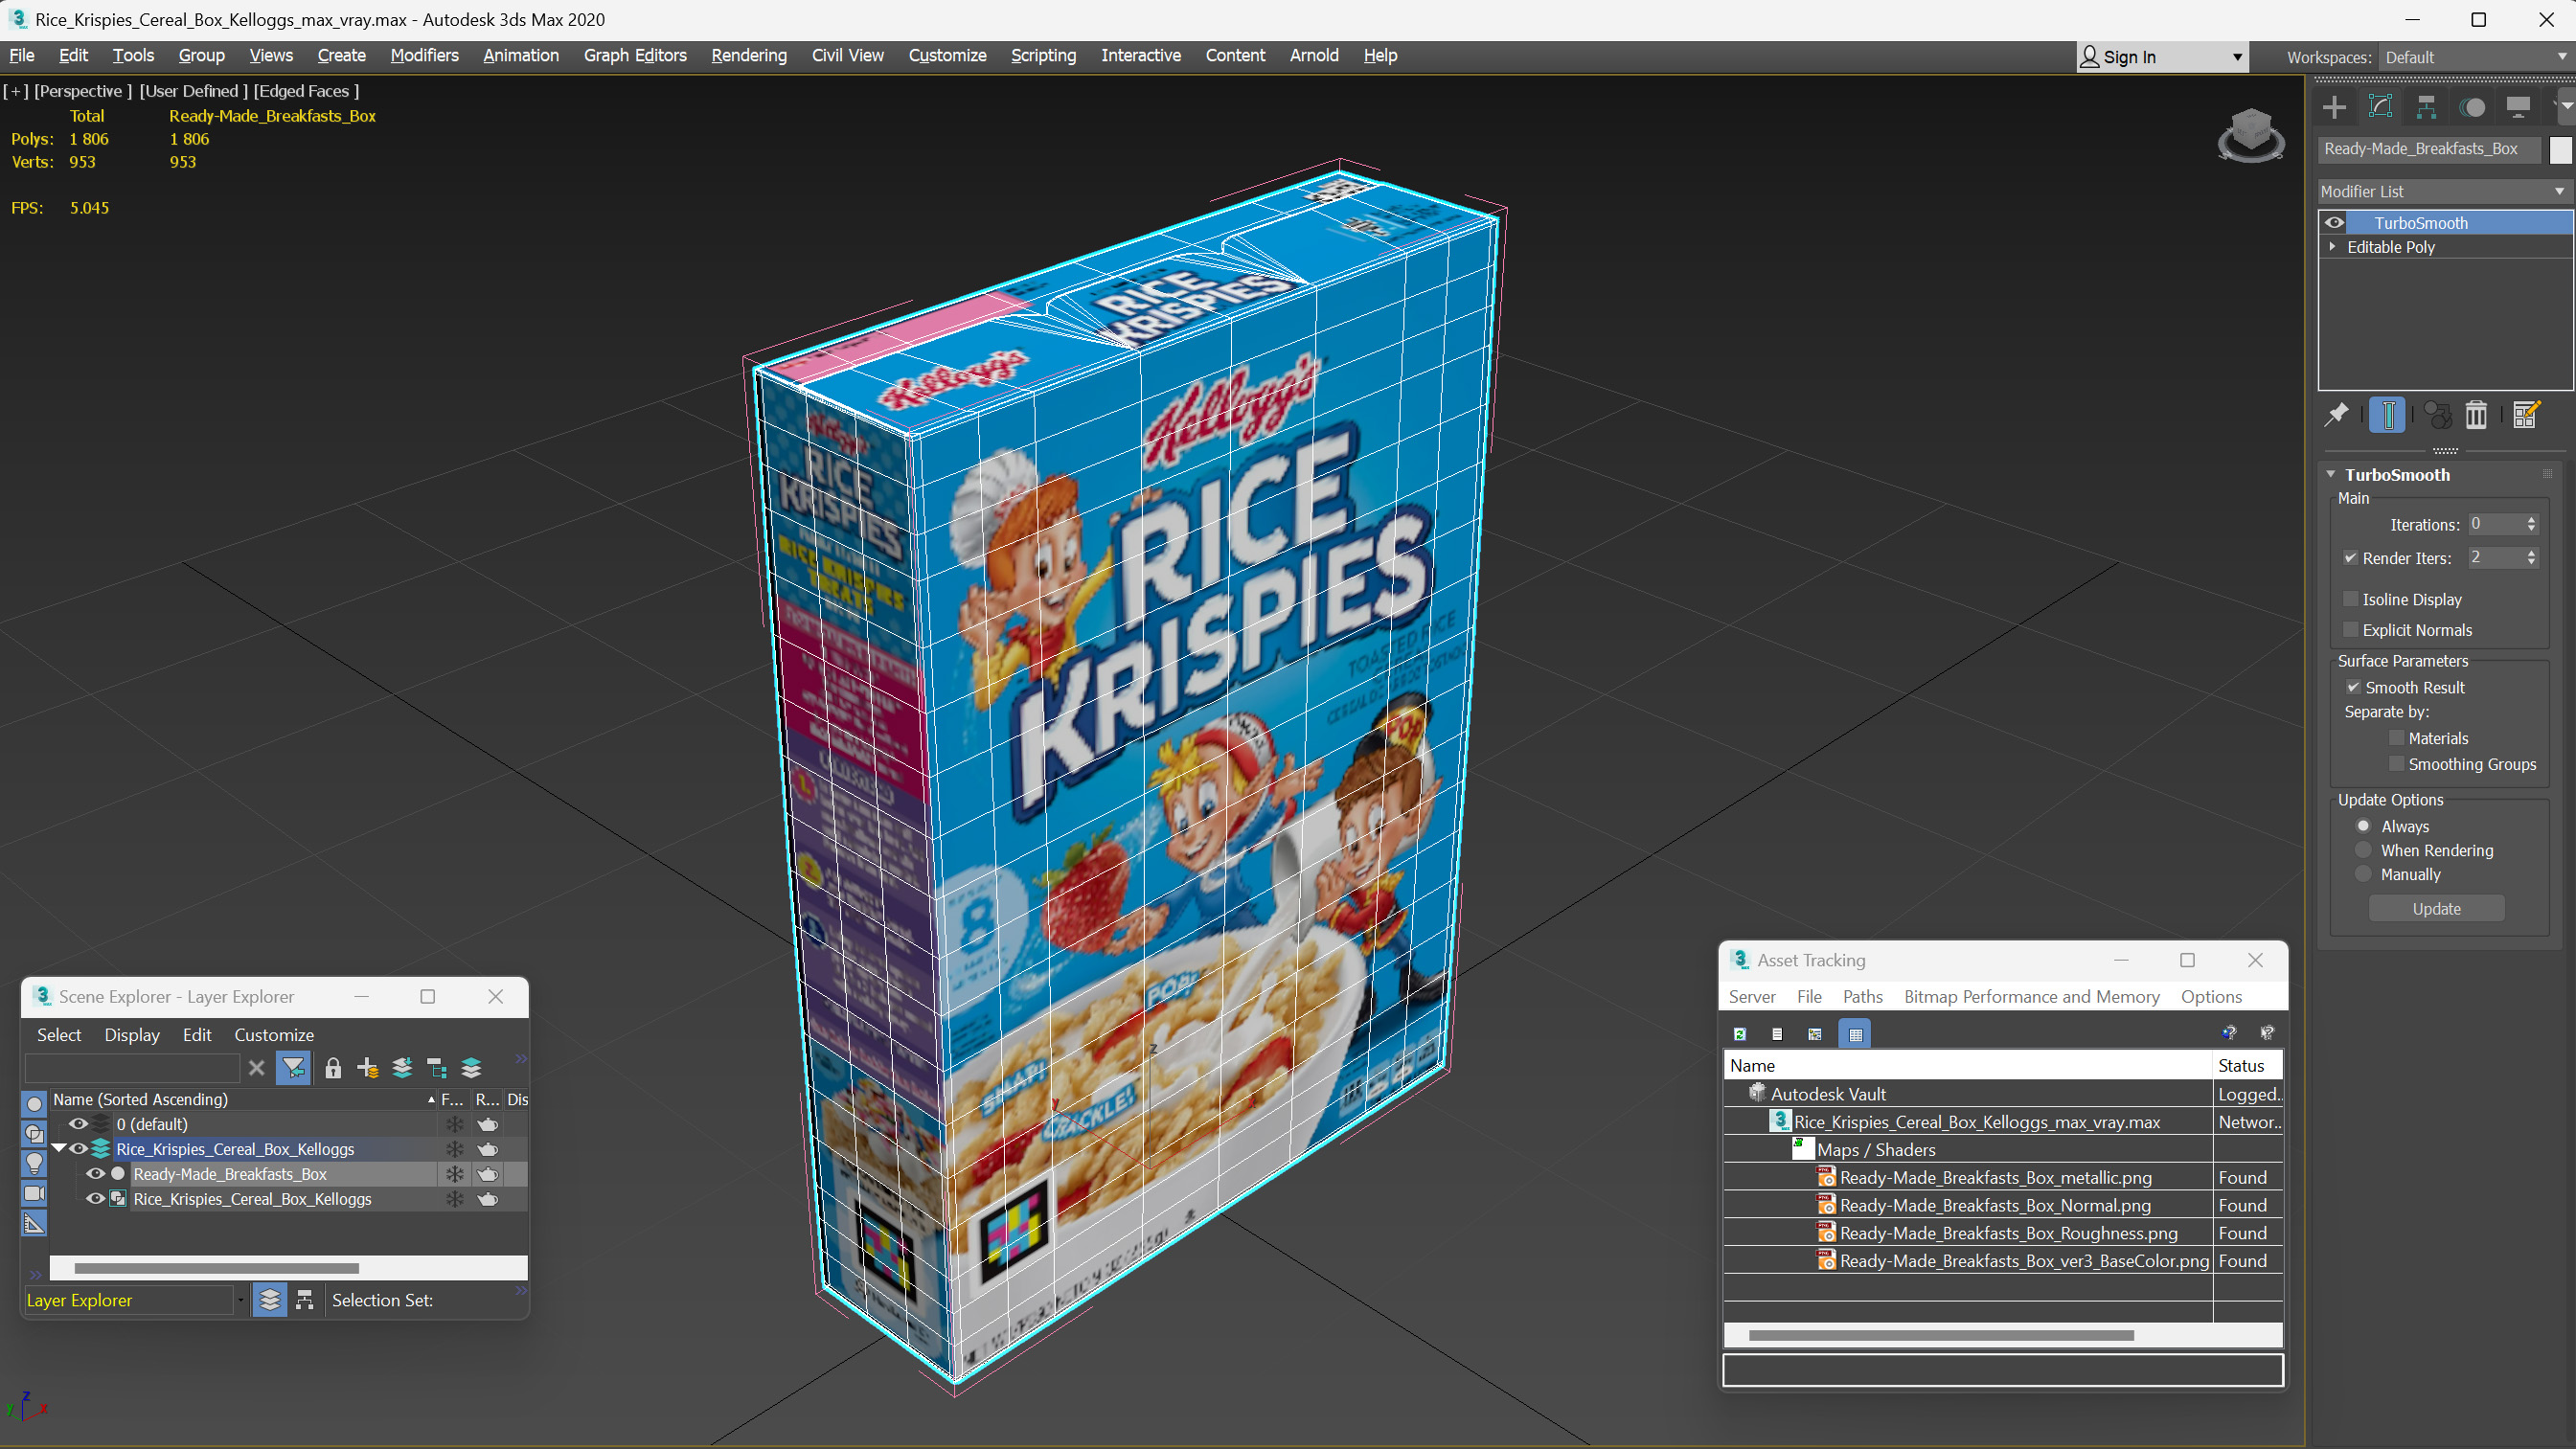Remove modifier from the stack using trash icon
Screen dimensions: 2576x1449
tap(2476, 414)
